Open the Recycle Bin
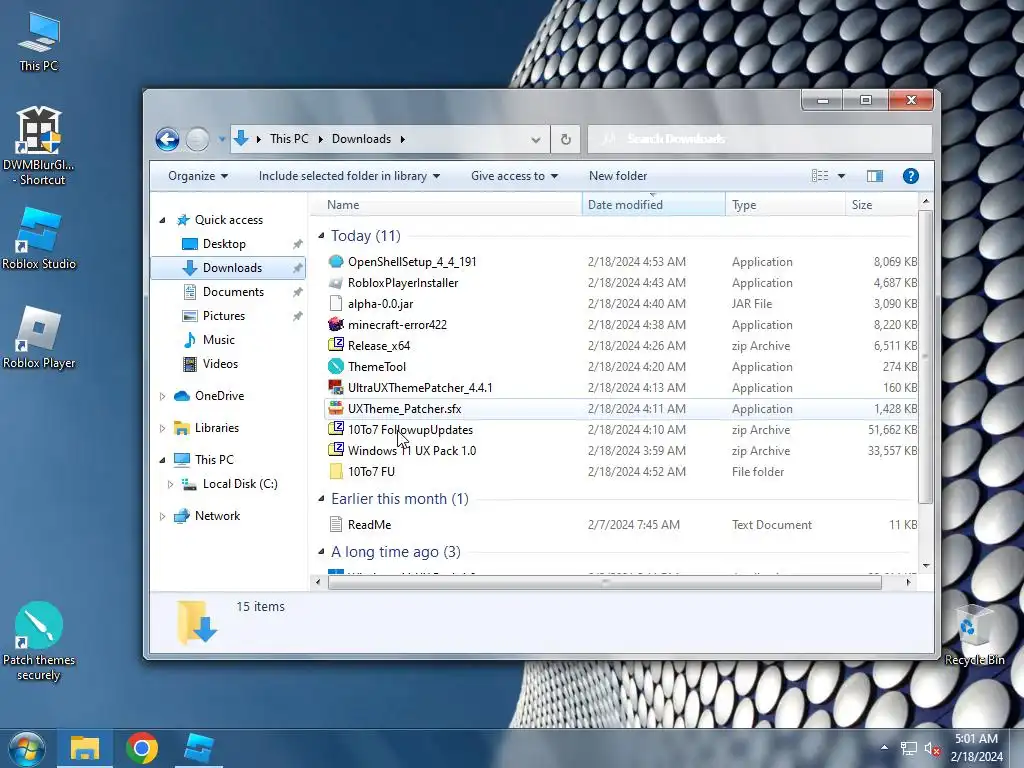This screenshot has height=768, width=1024. (x=974, y=635)
